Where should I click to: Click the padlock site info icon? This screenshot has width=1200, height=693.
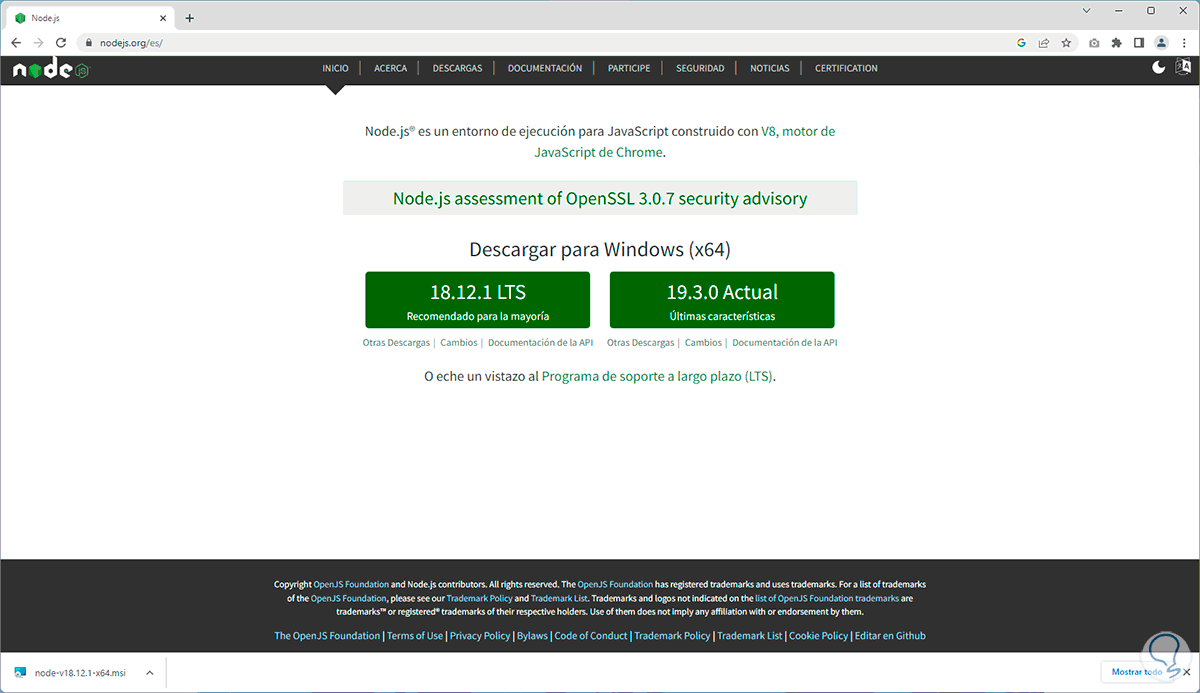pos(89,43)
